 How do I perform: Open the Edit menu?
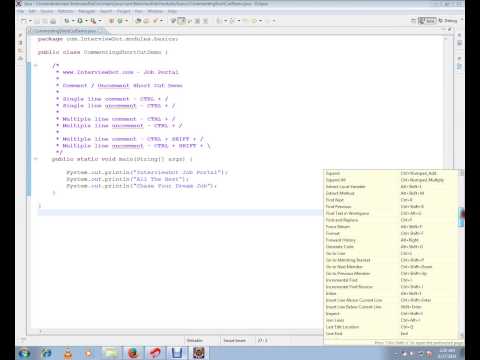(32, 11)
